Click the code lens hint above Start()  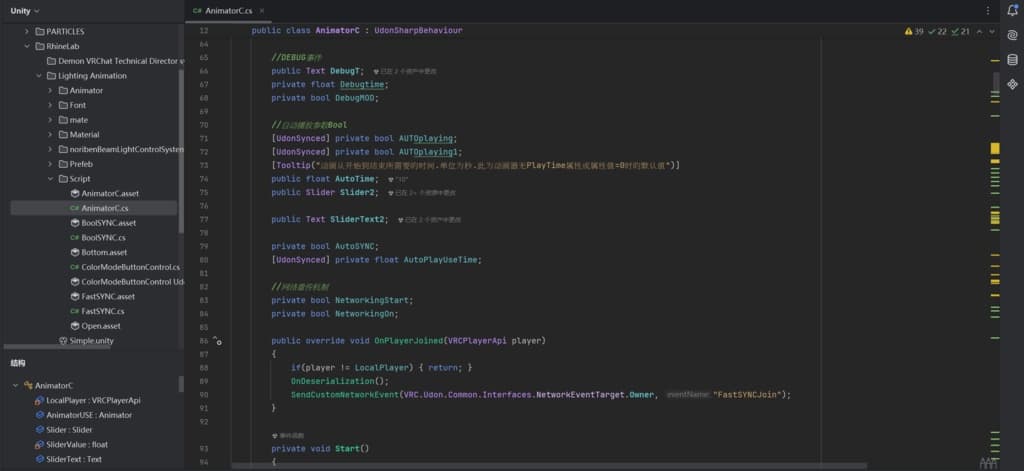coord(287,435)
